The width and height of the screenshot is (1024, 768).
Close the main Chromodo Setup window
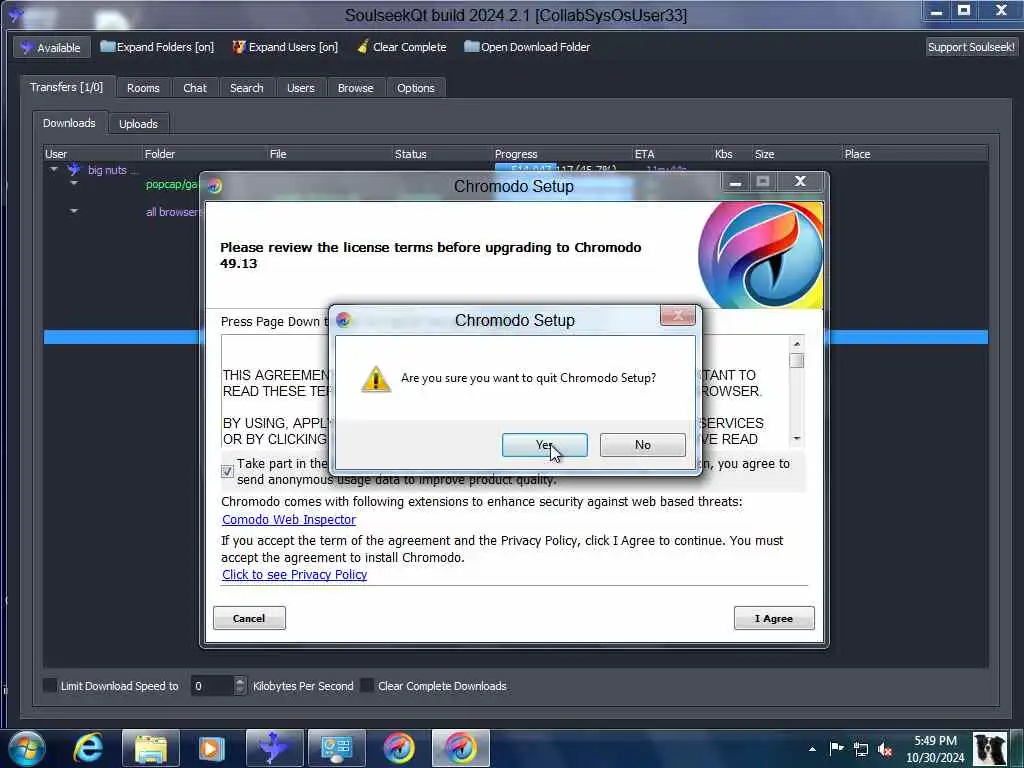[800, 182]
